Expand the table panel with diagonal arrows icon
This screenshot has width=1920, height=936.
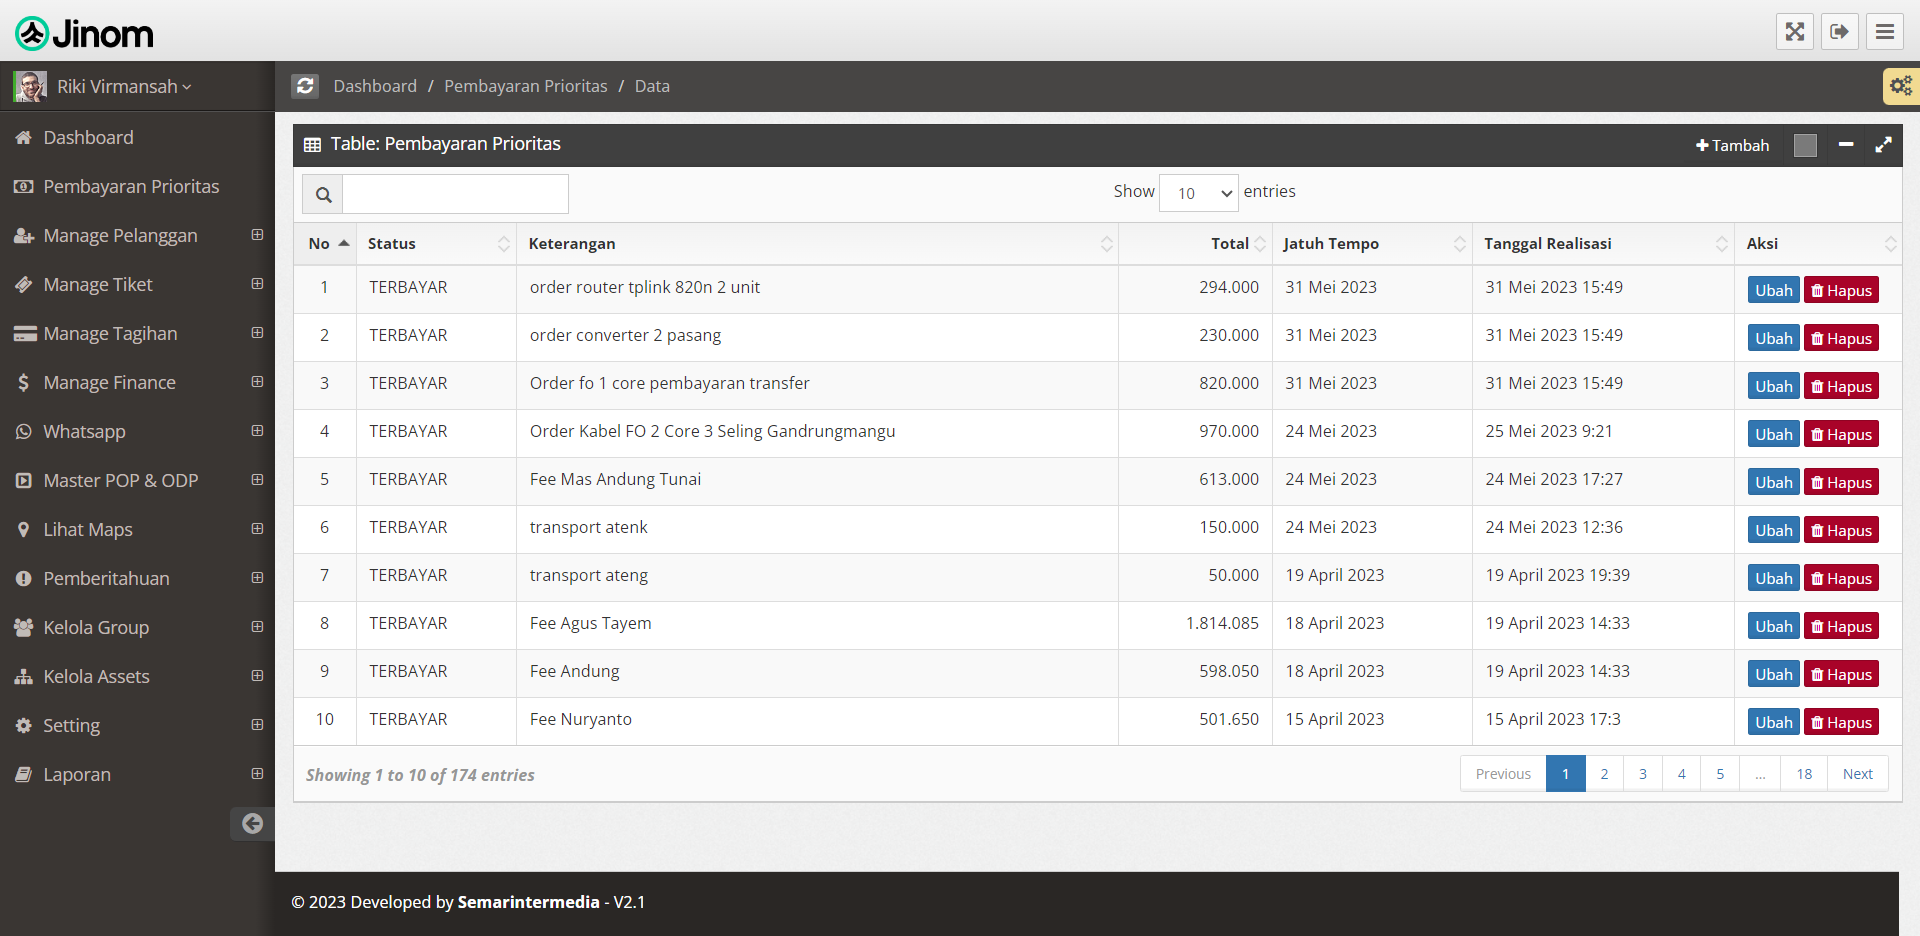click(1884, 145)
